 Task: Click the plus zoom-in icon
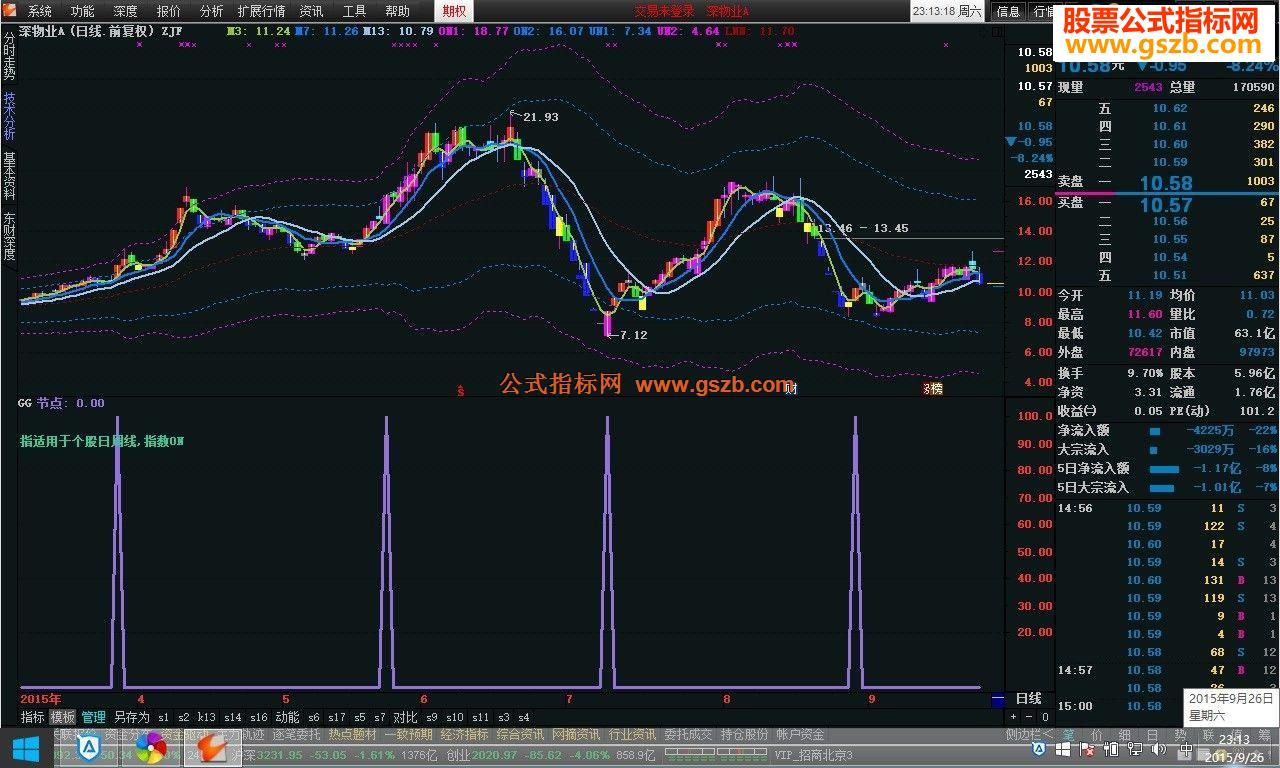tap(1013, 717)
